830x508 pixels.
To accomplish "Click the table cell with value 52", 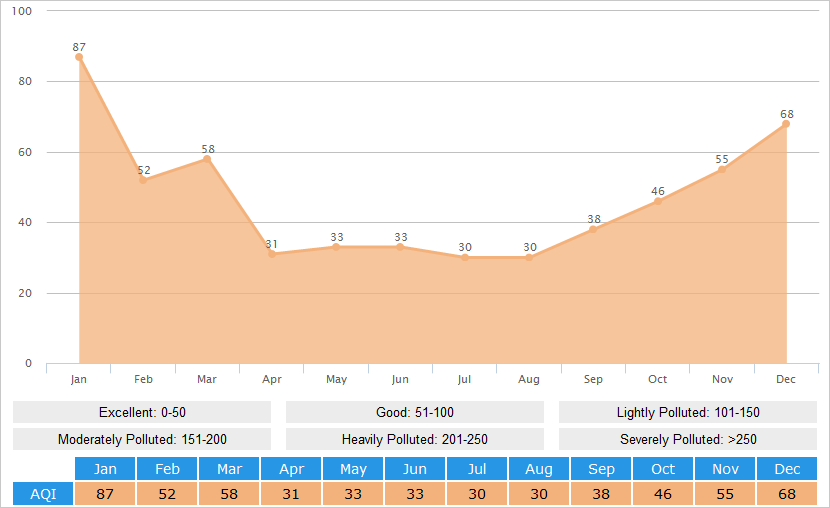I will click(x=167, y=494).
